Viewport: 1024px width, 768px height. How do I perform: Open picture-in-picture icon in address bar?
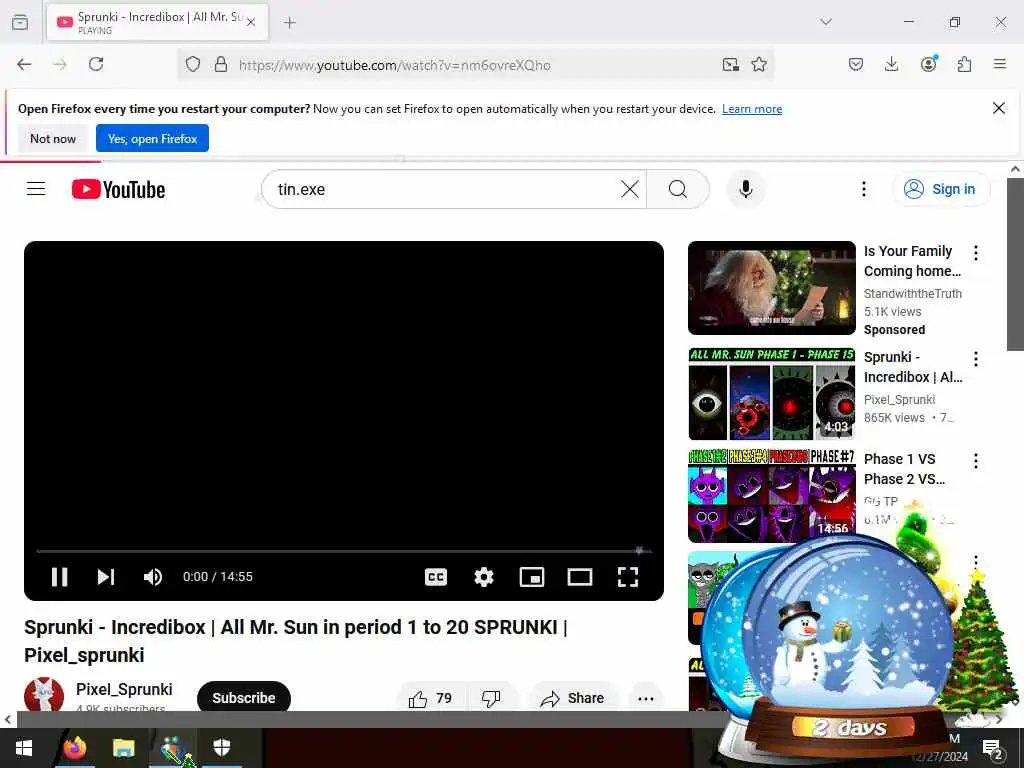tap(731, 64)
